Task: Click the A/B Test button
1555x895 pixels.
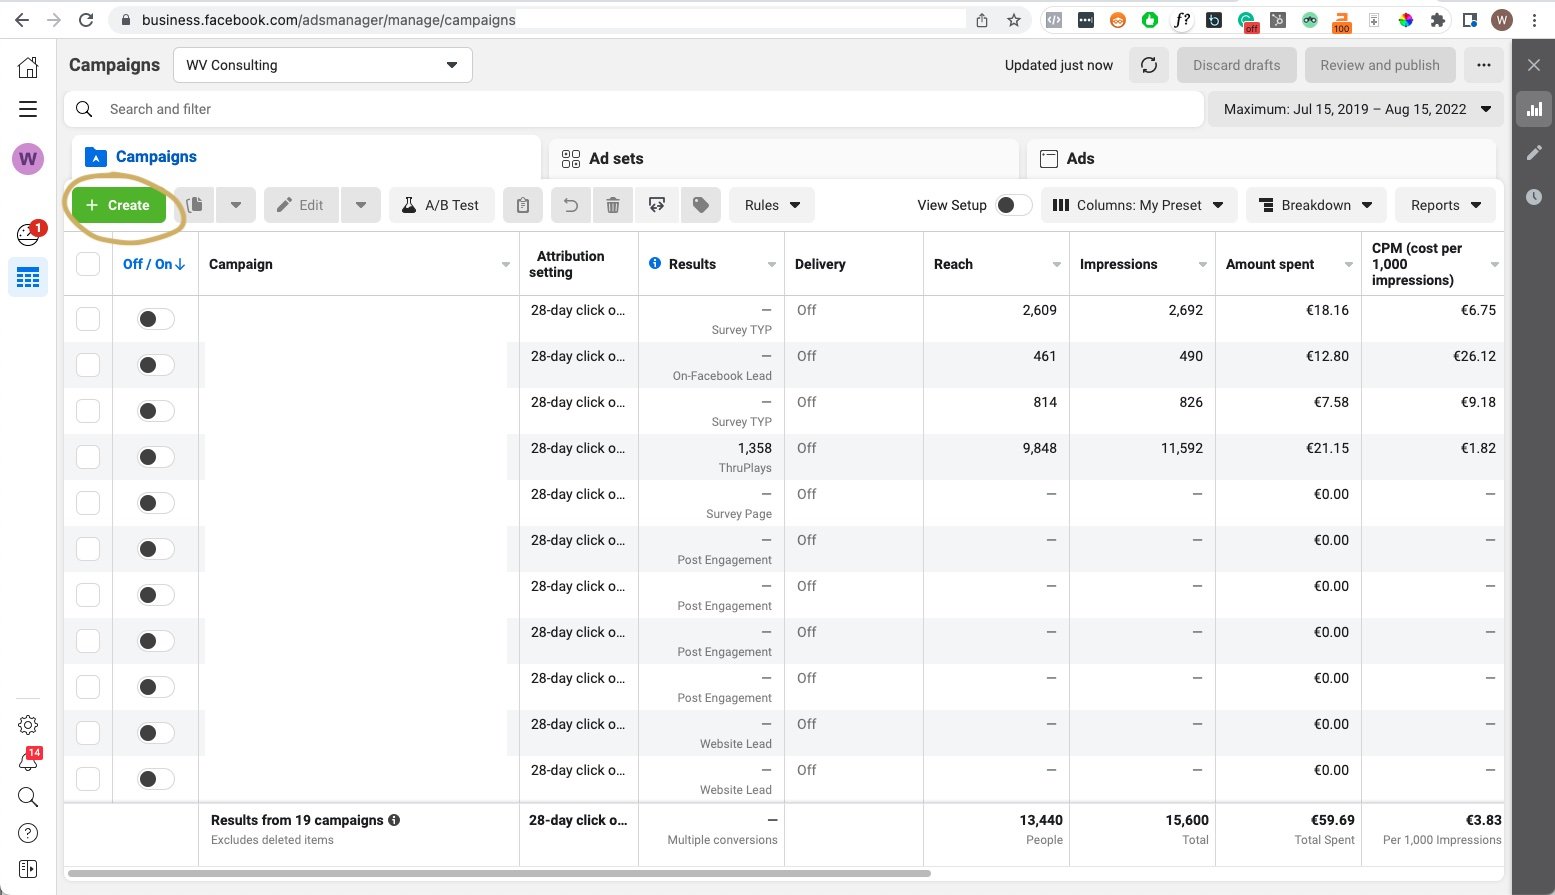Action: 441,205
